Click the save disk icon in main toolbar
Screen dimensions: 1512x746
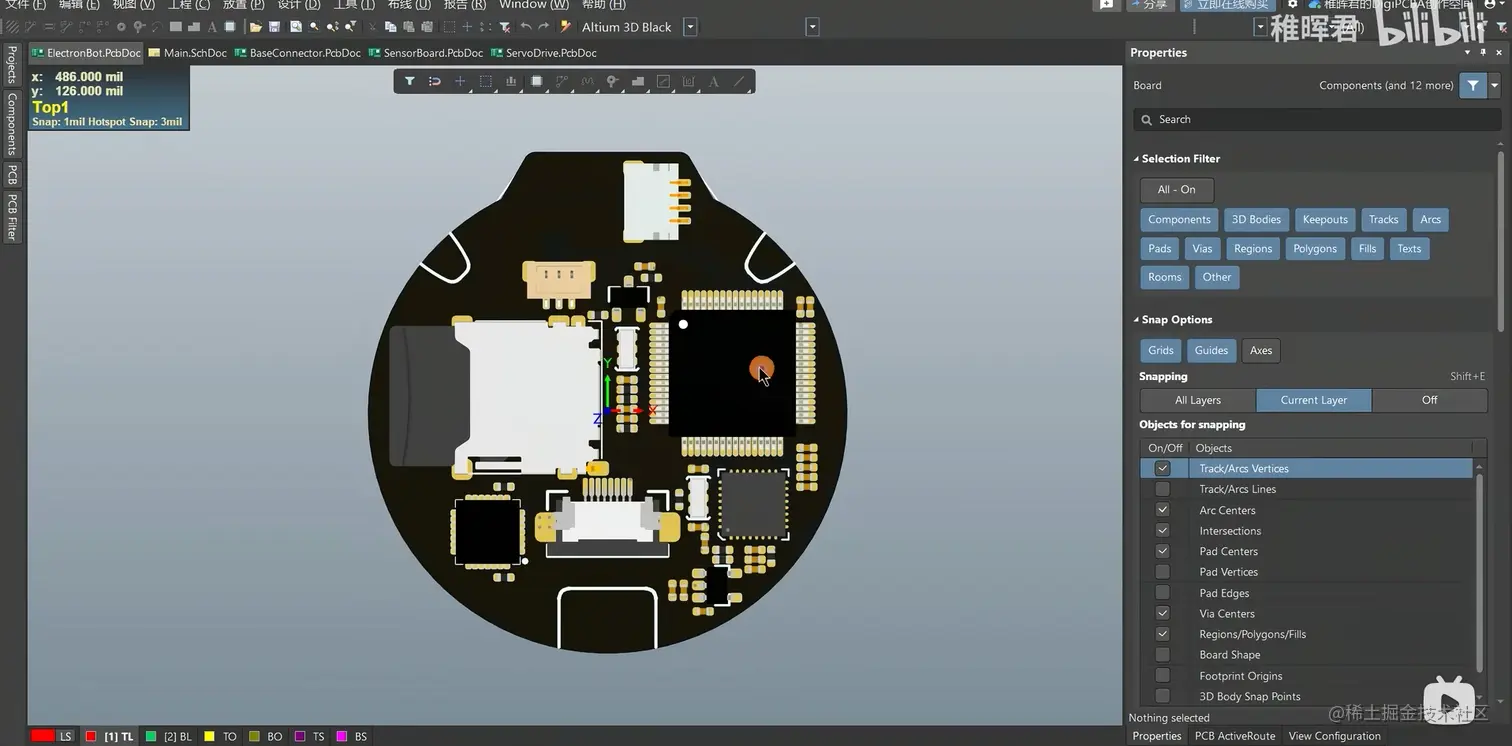tap(276, 27)
